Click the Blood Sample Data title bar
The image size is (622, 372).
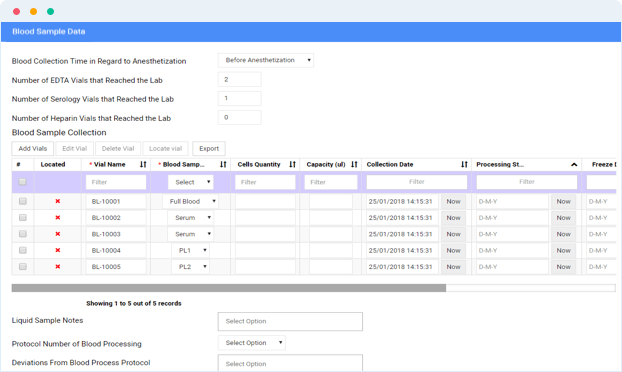[311, 32]
